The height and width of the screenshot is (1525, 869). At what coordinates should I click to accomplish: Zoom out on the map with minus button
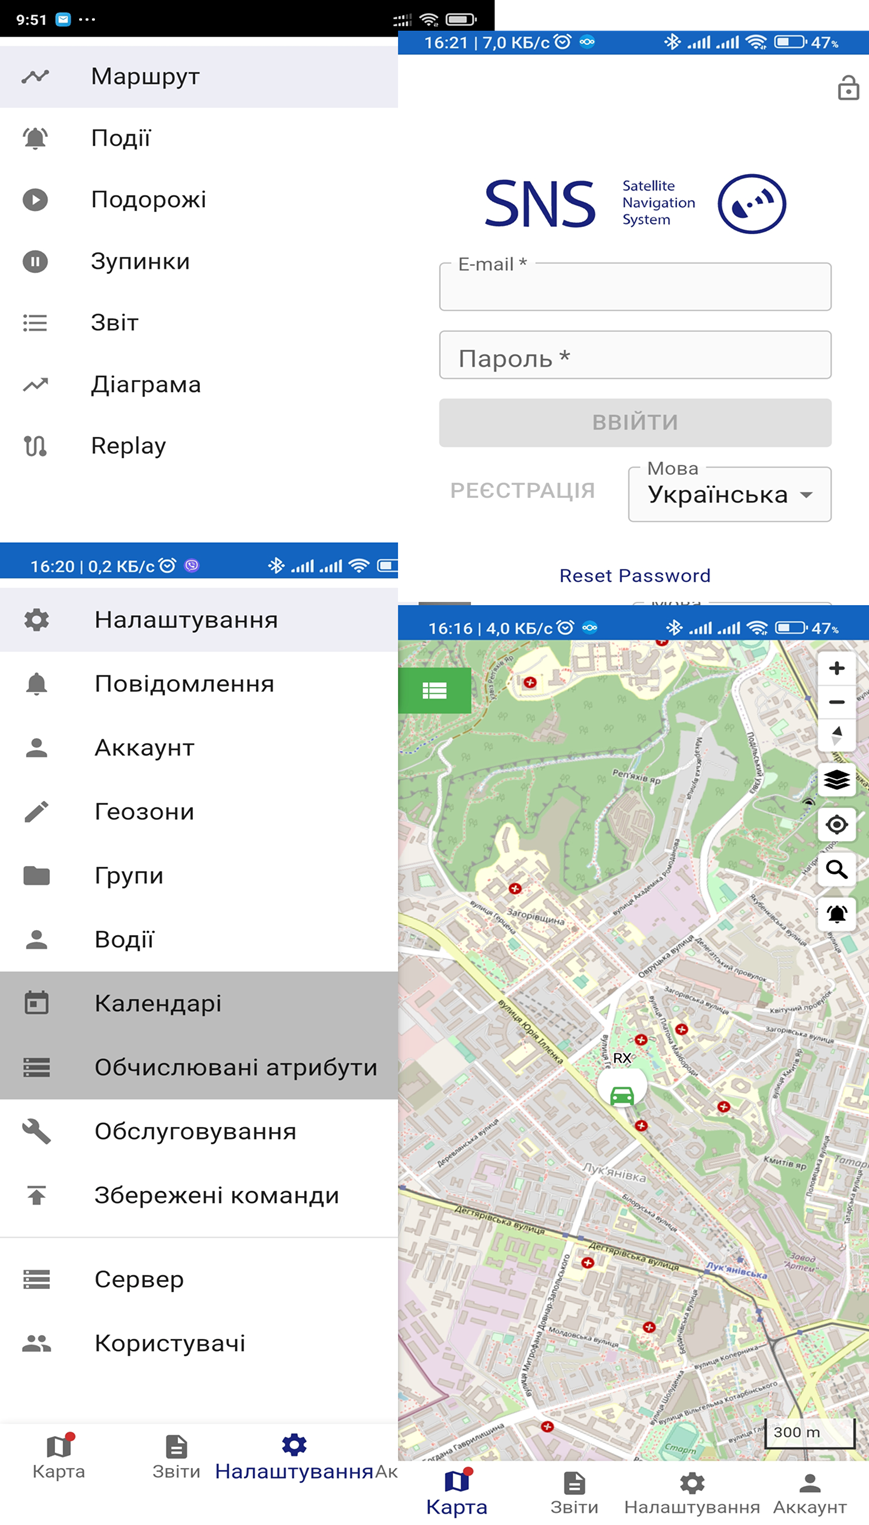[836, 702]
